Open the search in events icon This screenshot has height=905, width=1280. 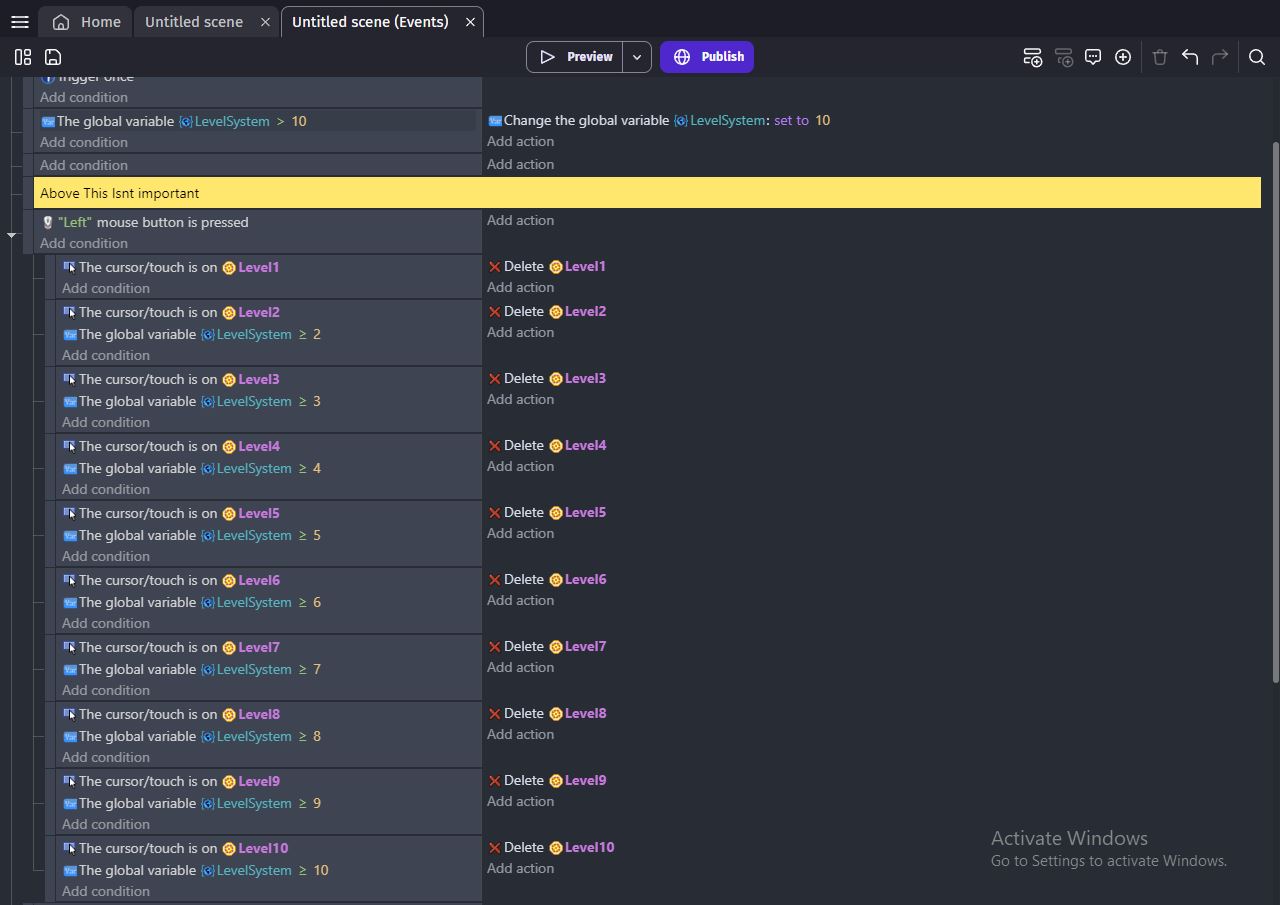click(1257, 57)
